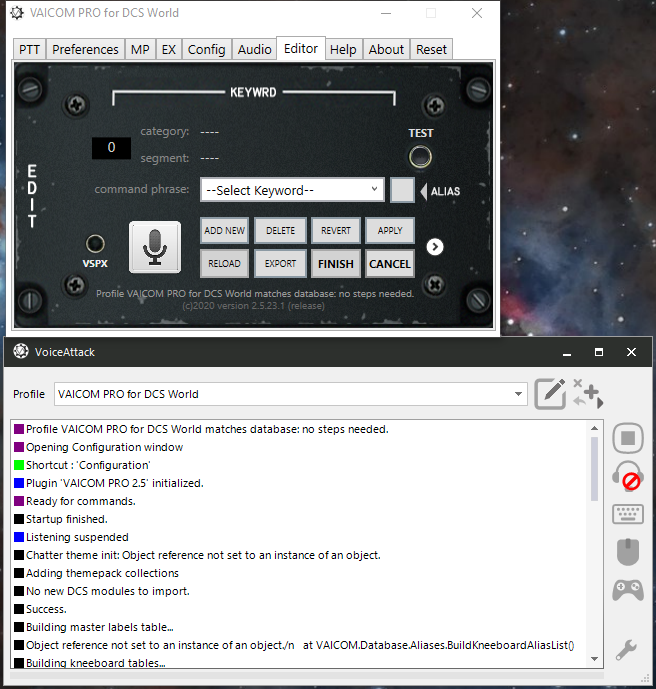Click the FINISH button
This screenshot has height=689, width=656.
(x=336, y=264)
